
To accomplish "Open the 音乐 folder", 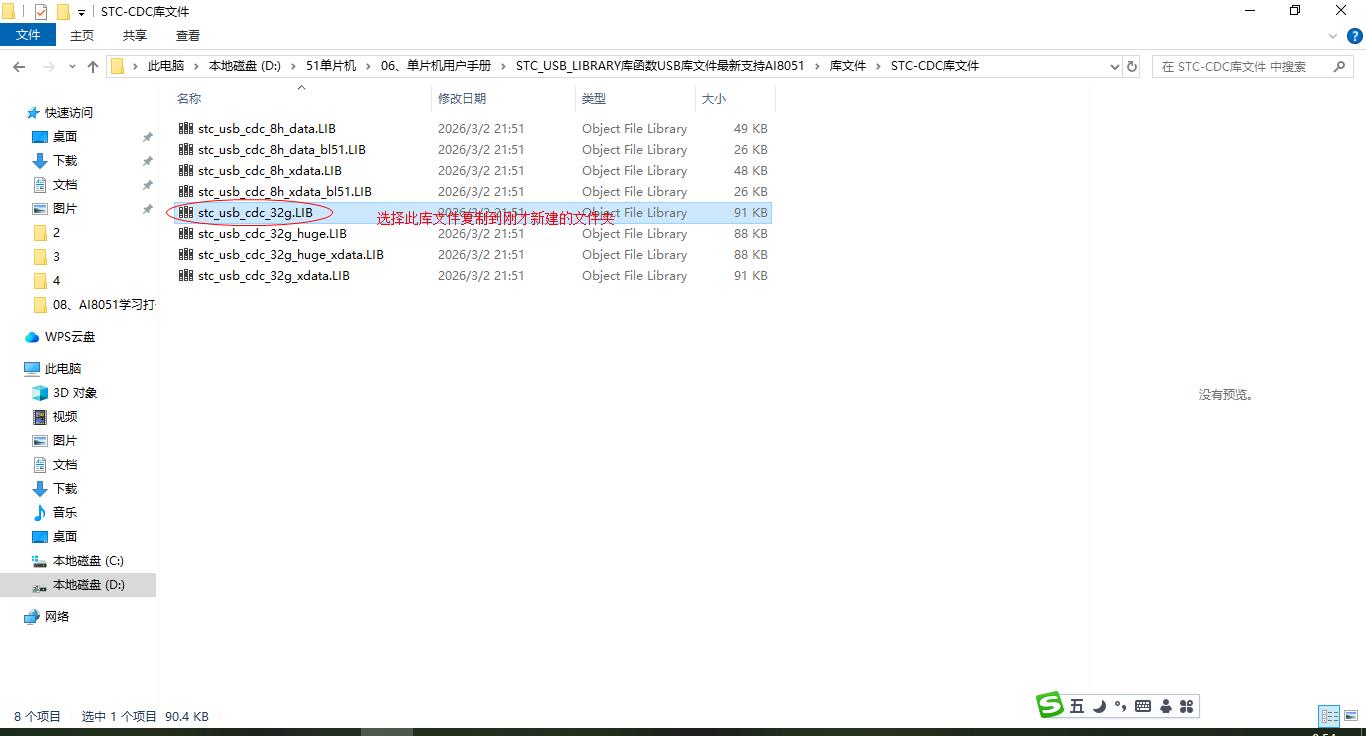I will [x=65, y=513].
